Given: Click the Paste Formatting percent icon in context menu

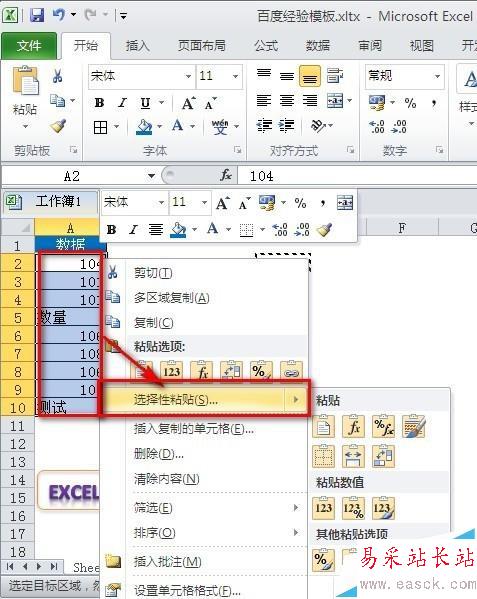Looking at the screenshot, I should click(262, 371).
